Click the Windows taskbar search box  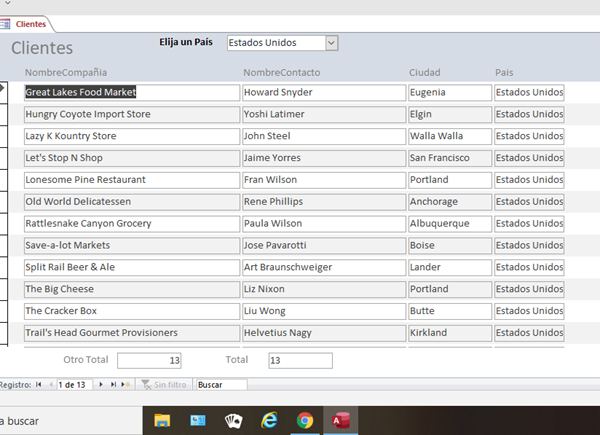tap(71, 421)
